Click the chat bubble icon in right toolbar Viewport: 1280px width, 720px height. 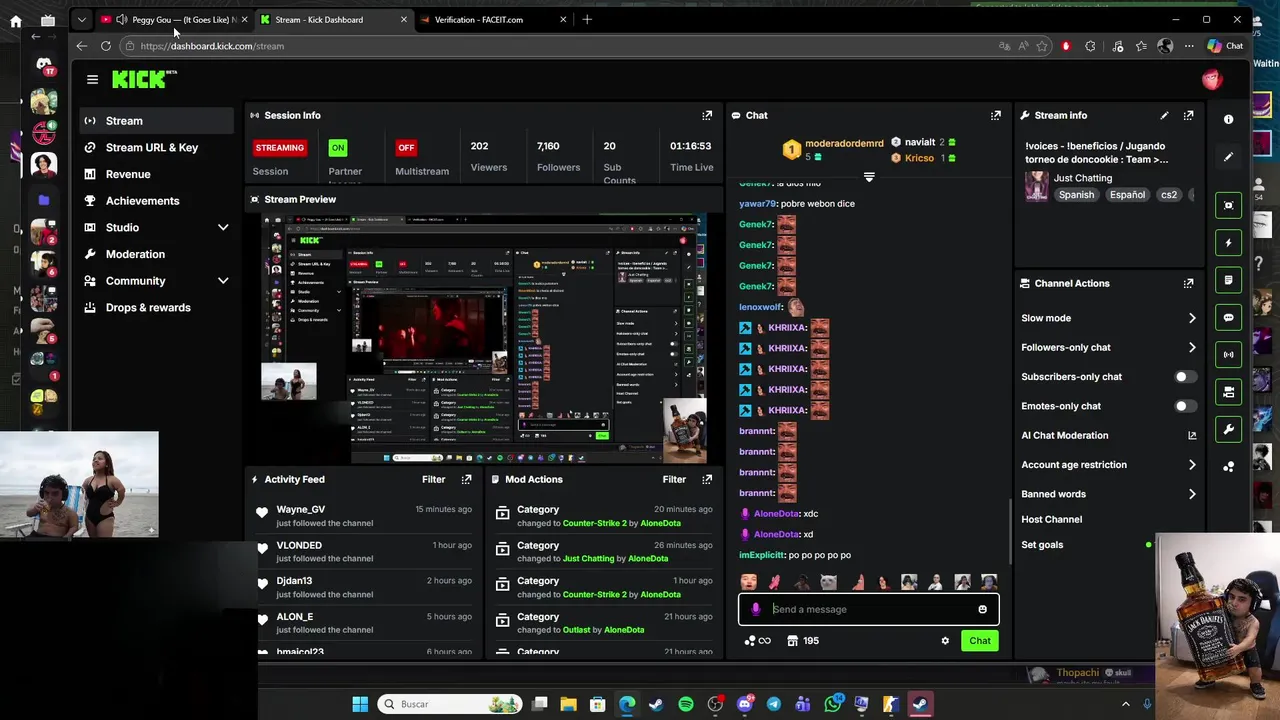[1228, 318]
